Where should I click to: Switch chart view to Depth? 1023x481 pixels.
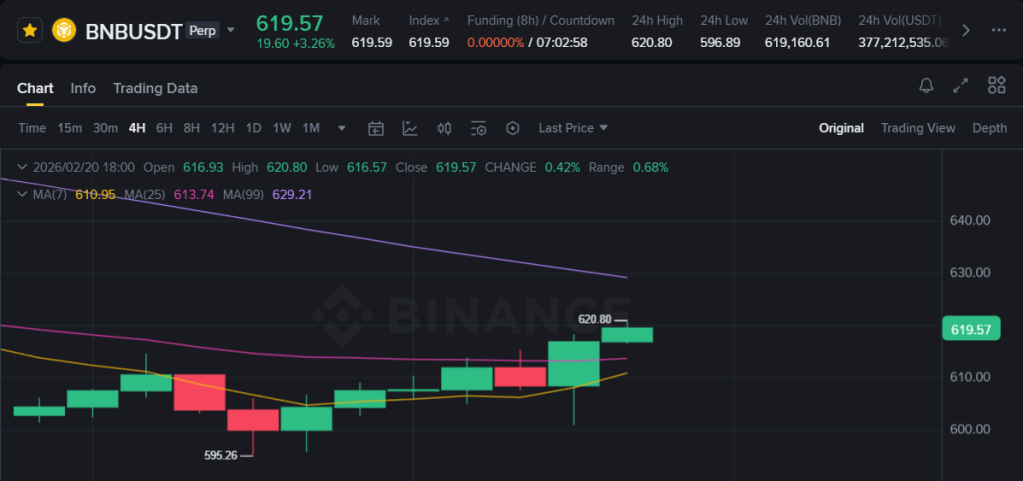tap(989, 128)
